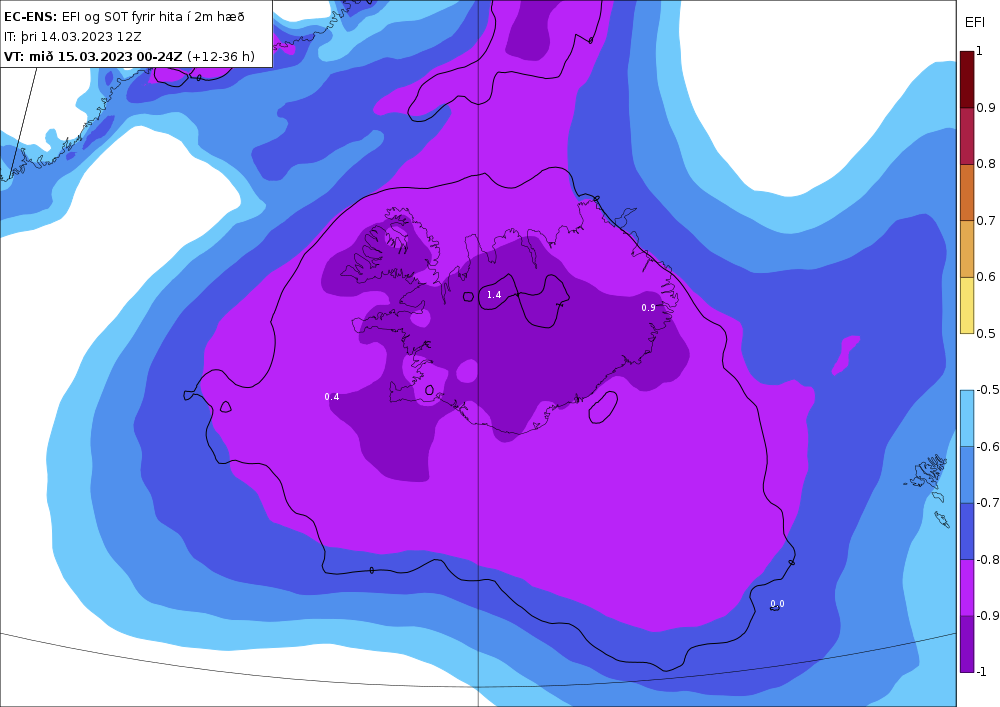Click the closed oval contour southeast of Iceland
This screenshot has width=1000, height=707.
coord(603,407)
